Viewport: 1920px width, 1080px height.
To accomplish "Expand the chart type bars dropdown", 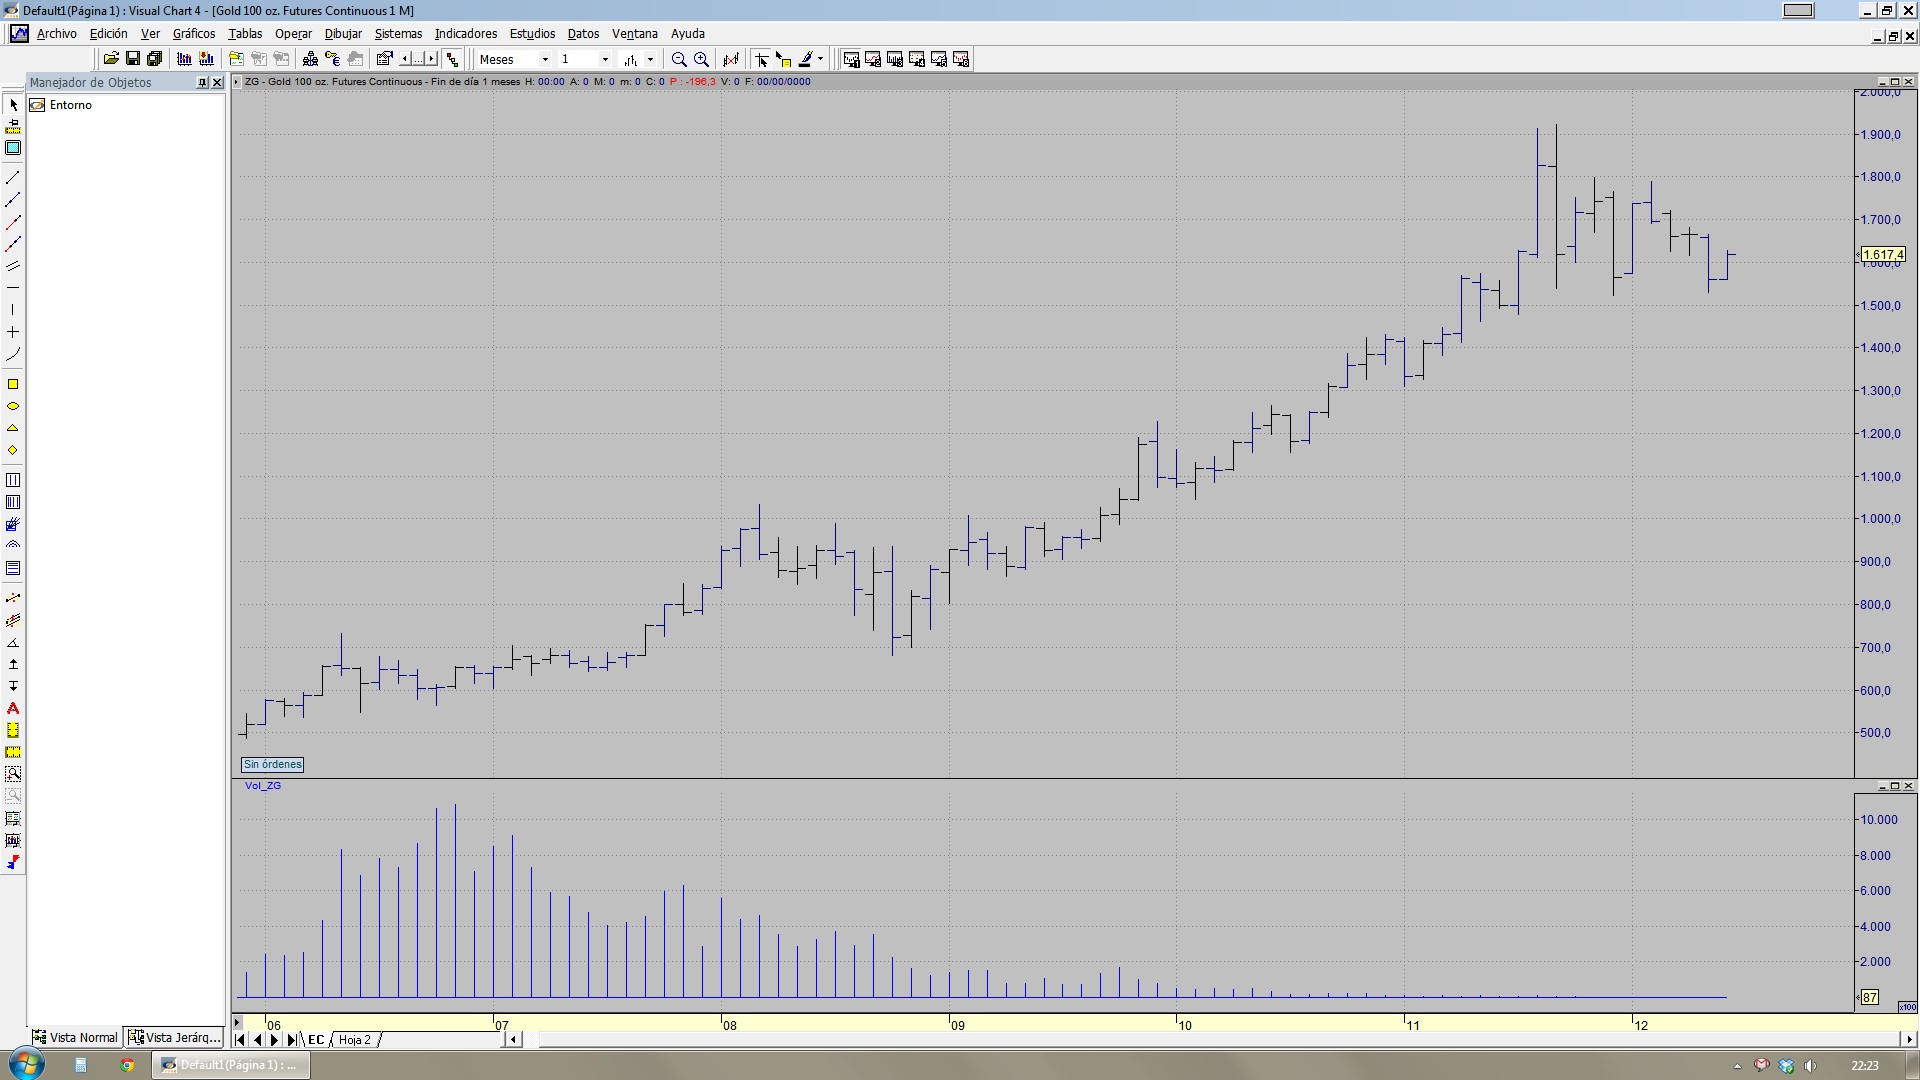I will [x=650, y=59].
